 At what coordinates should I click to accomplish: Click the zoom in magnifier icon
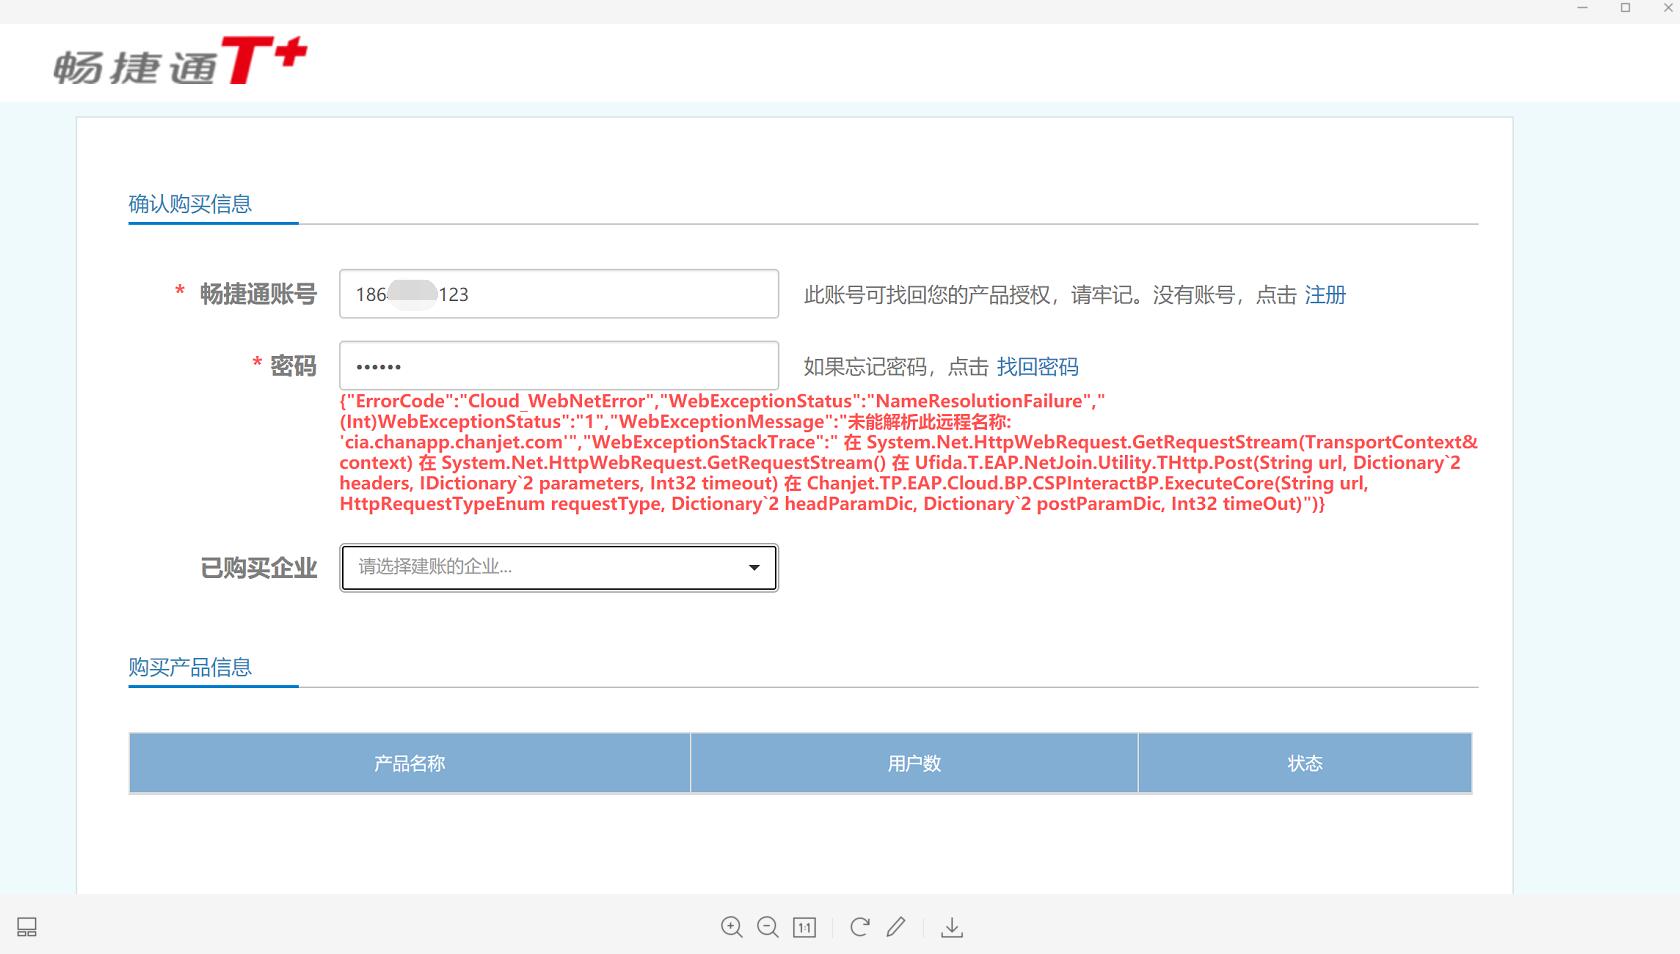click(x=731, y=927)
